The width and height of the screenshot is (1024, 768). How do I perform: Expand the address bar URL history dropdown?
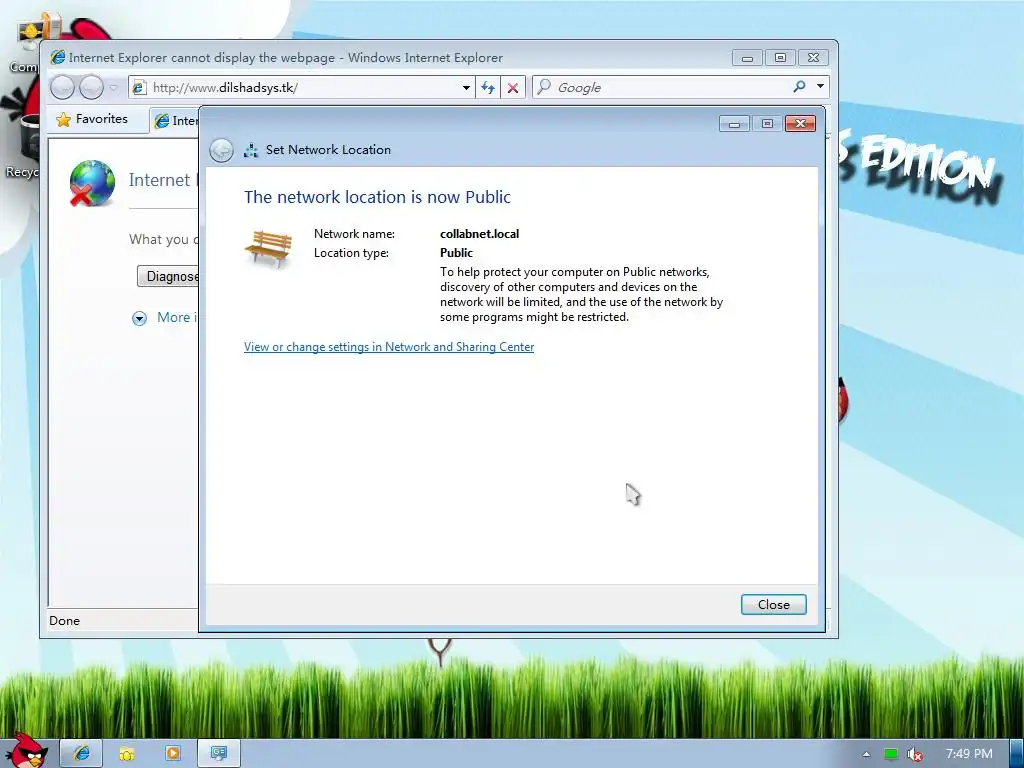click(x=466, y=88)
